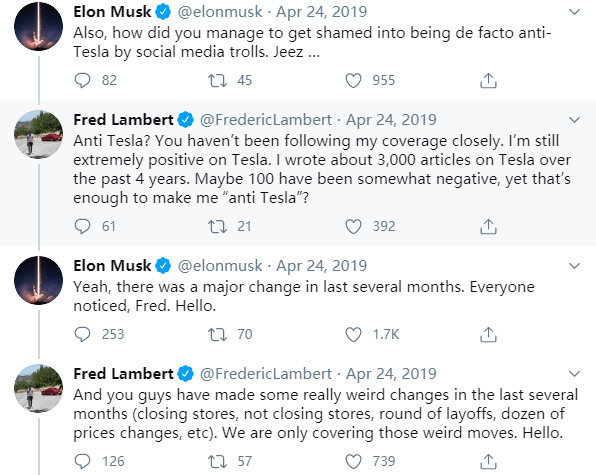The height and width of the screenshot is (475, 596).
Task: Reply to Elon's tweet with 253 replies
Action: 82,334
